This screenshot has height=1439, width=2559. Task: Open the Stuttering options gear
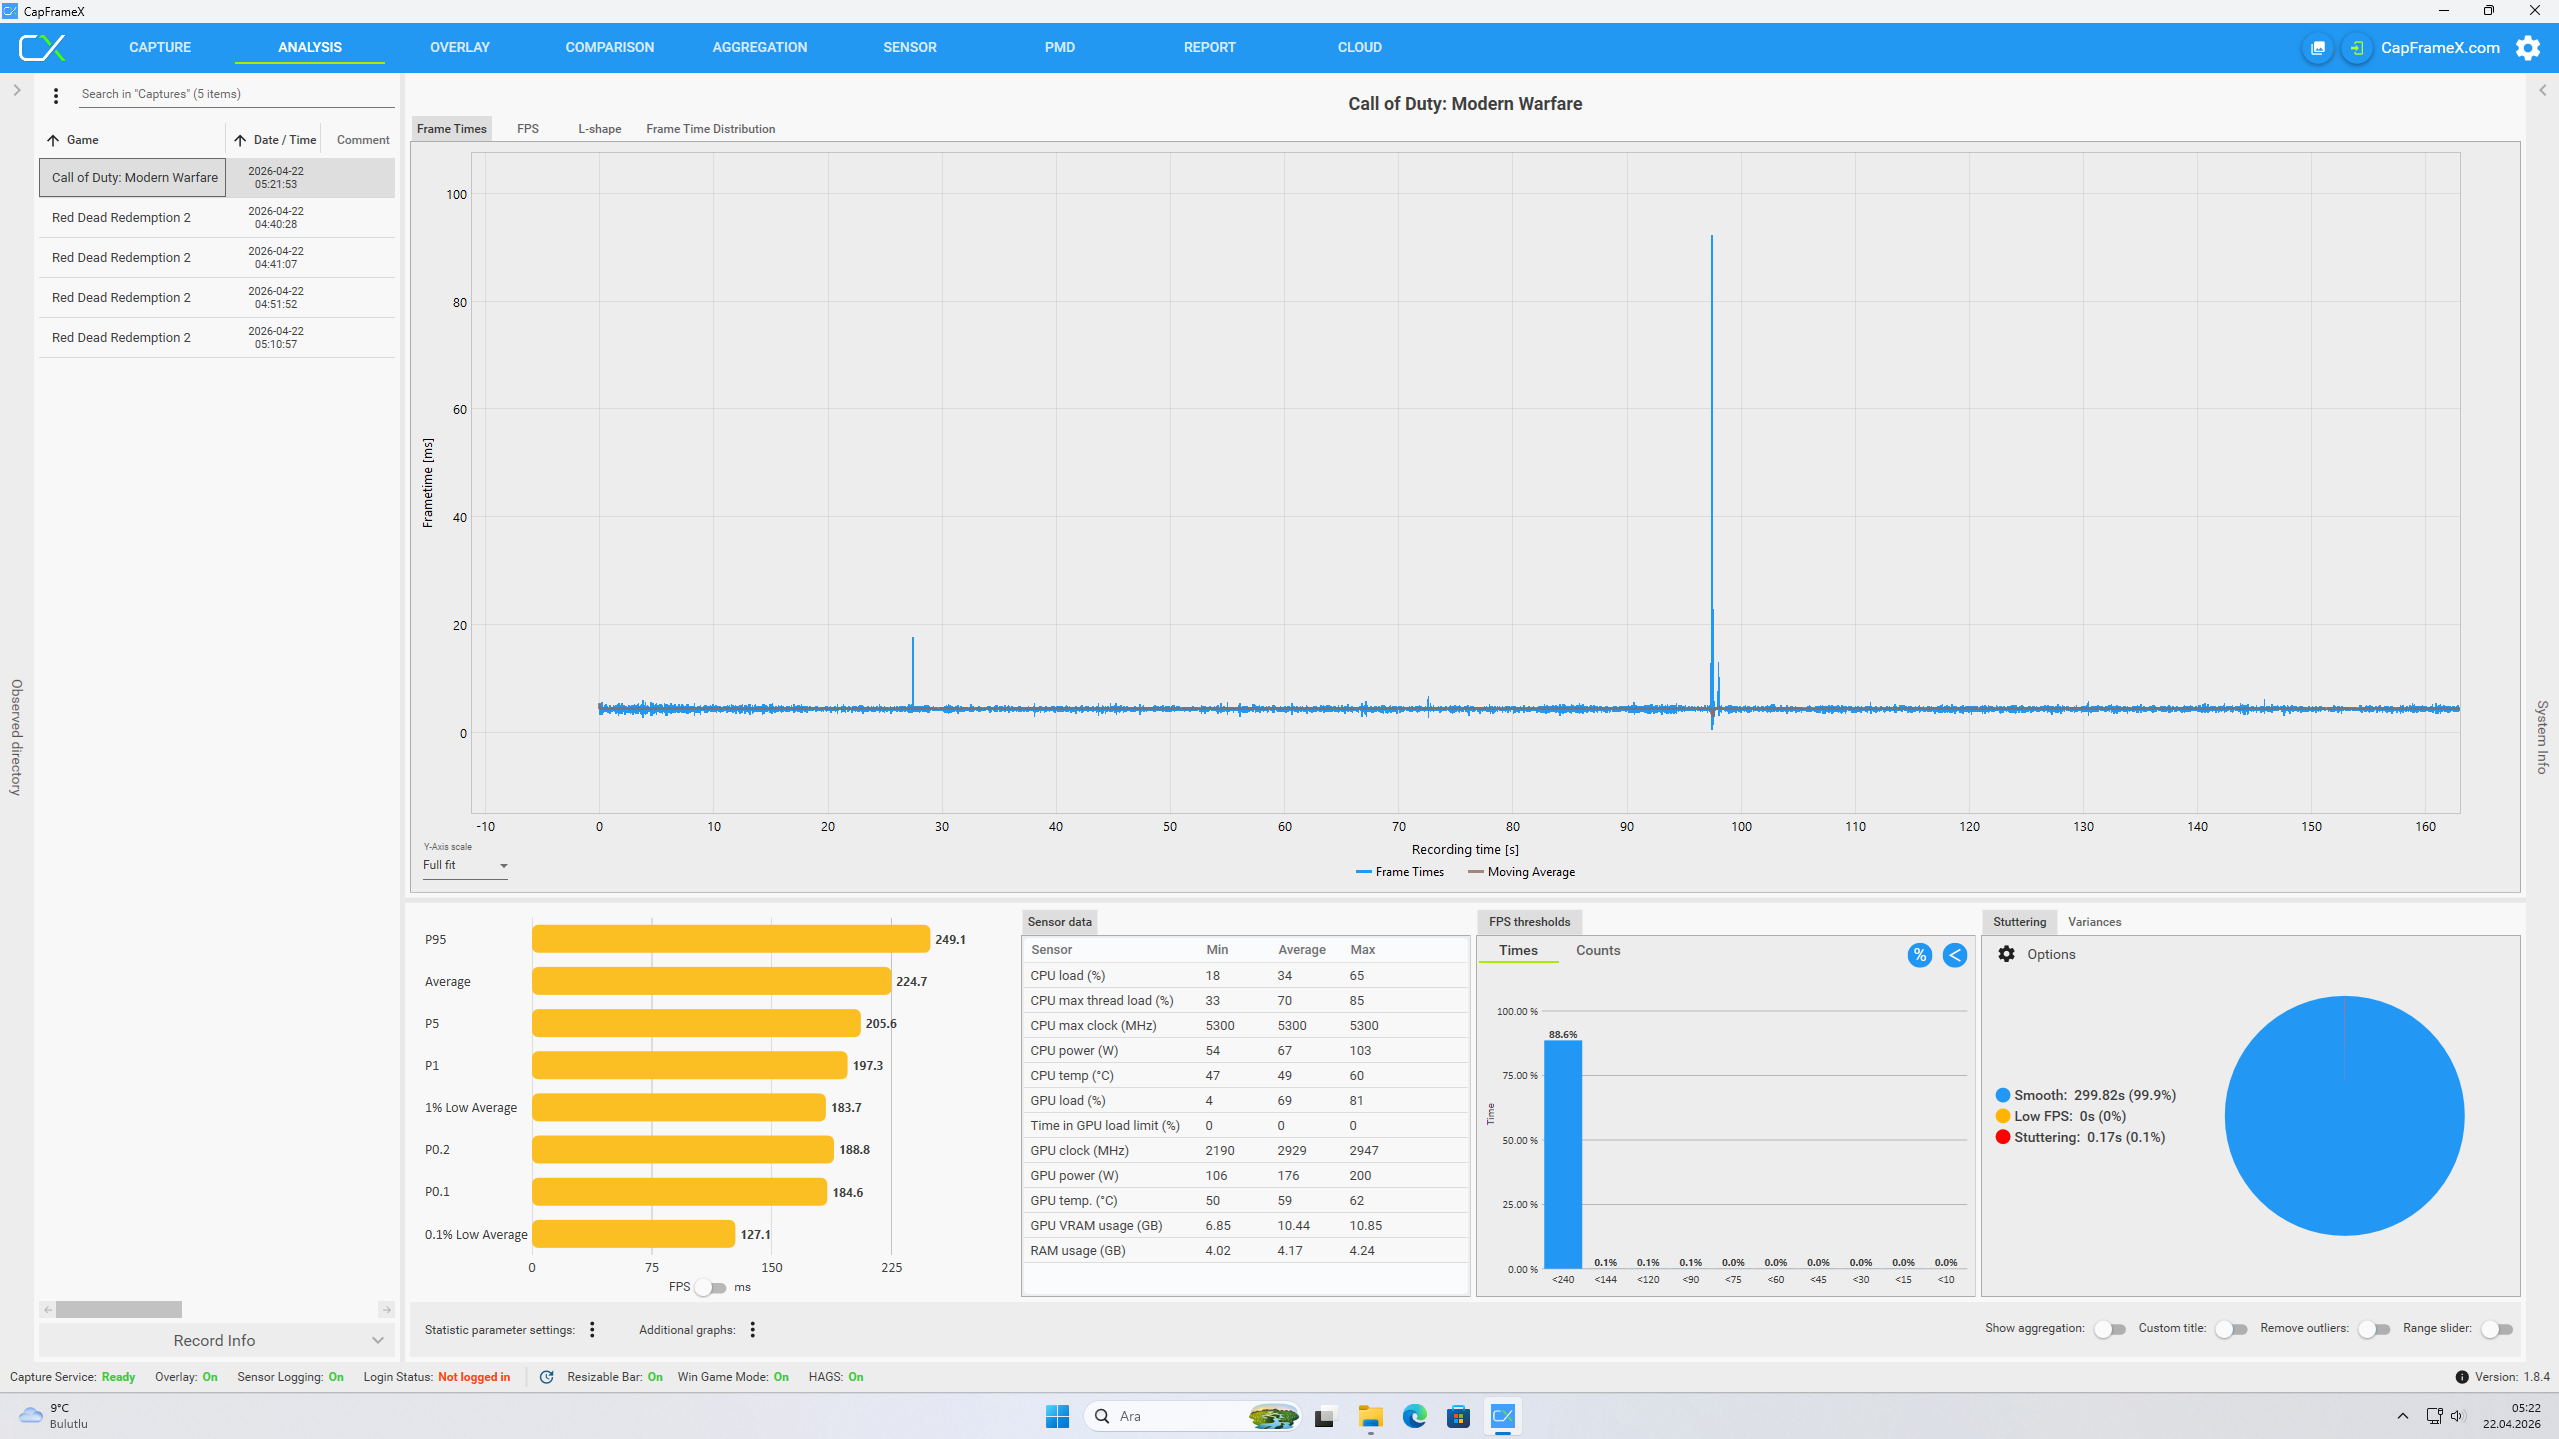coord(2006,954)
